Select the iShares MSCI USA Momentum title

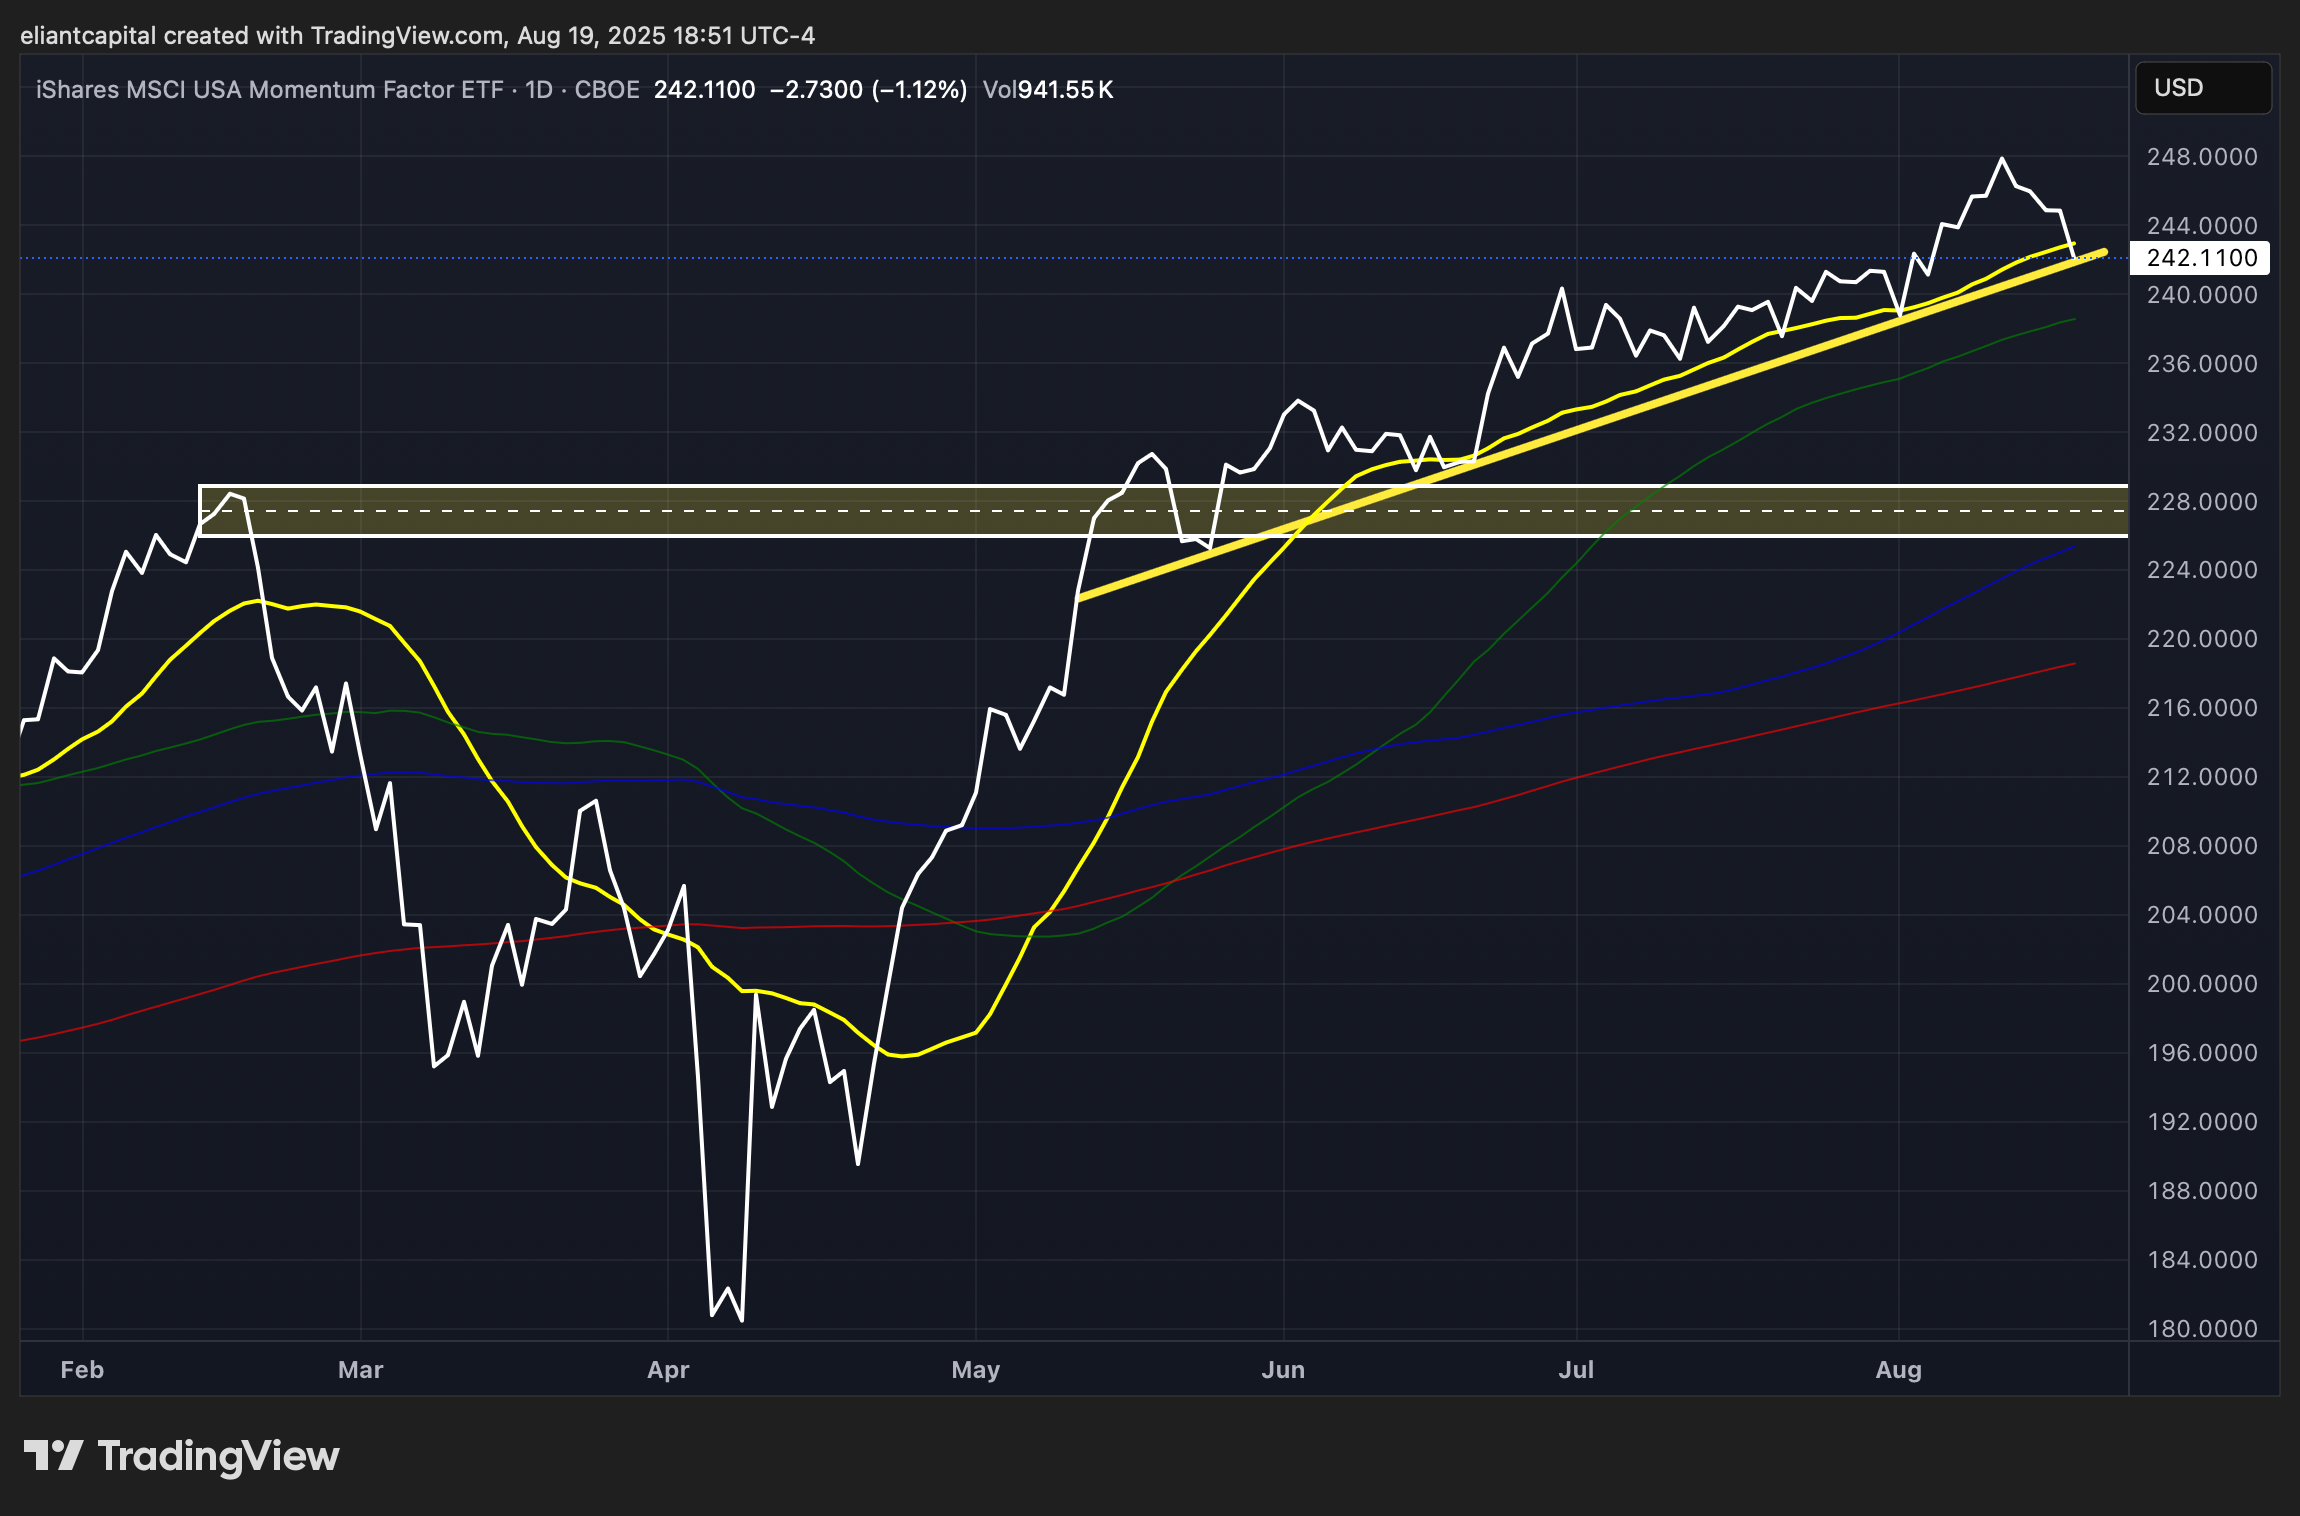coord(270,90)
